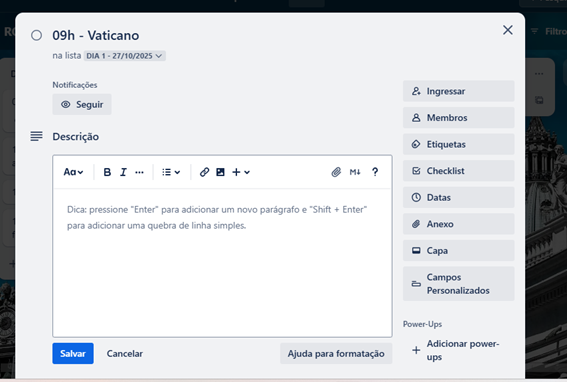
Task: Open editor help question mark icon
Action: [x=375, y=172]
